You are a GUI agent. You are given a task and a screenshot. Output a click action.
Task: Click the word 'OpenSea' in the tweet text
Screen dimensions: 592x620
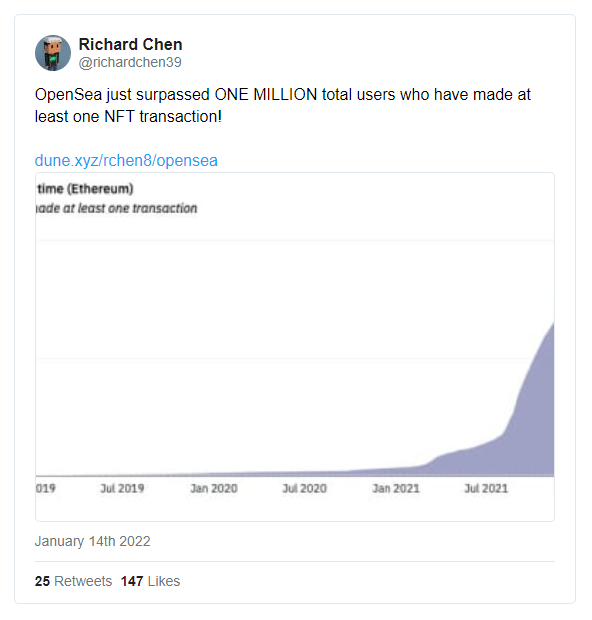pyautogui.click(x=68, y=95)
